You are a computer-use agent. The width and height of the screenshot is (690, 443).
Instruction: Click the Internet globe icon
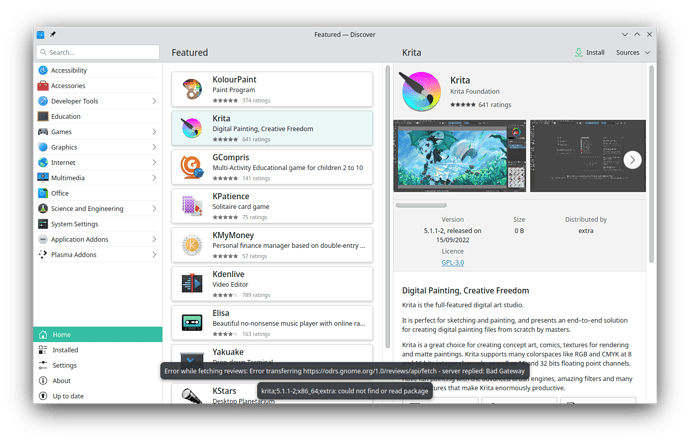(x=43, y=163)
